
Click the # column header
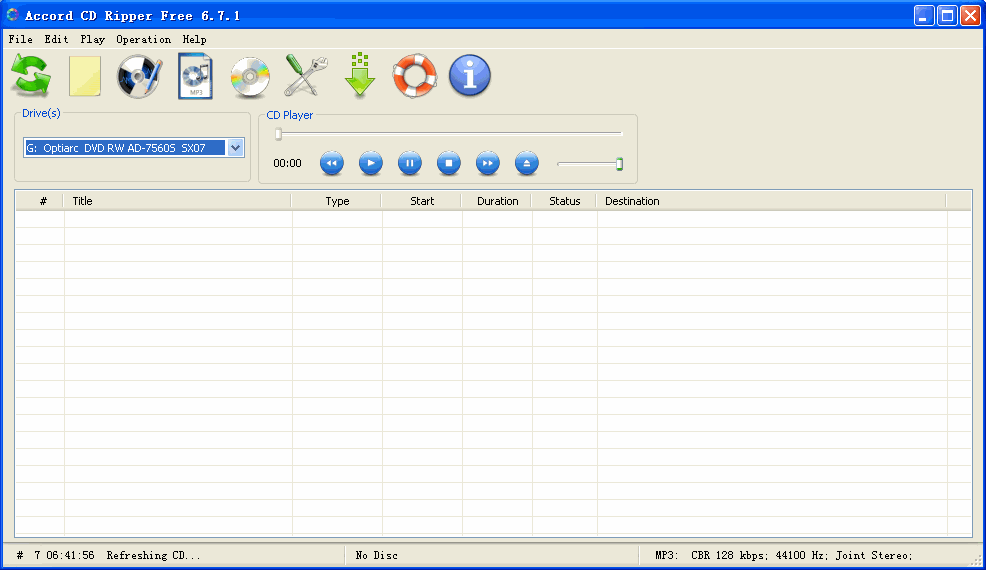[x=40, y=201]
